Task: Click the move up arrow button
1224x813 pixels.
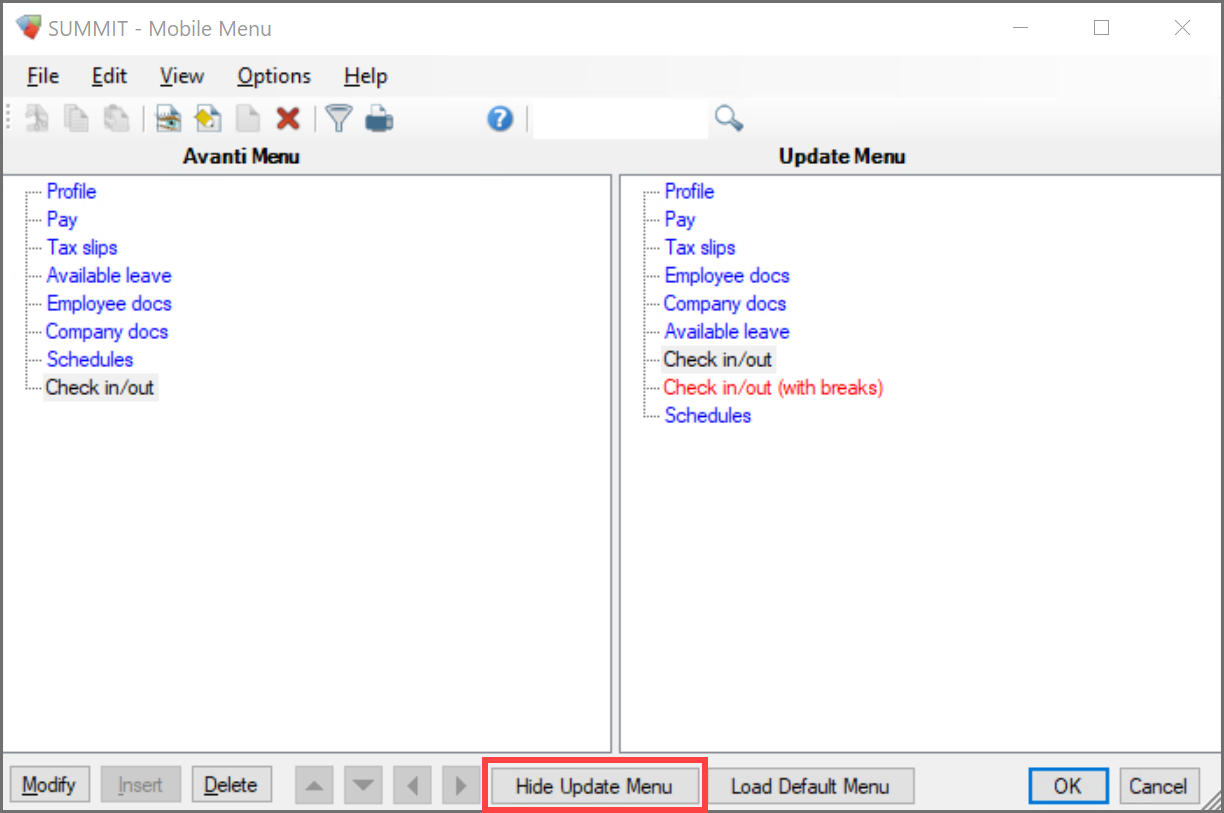Action: [314, 785]
